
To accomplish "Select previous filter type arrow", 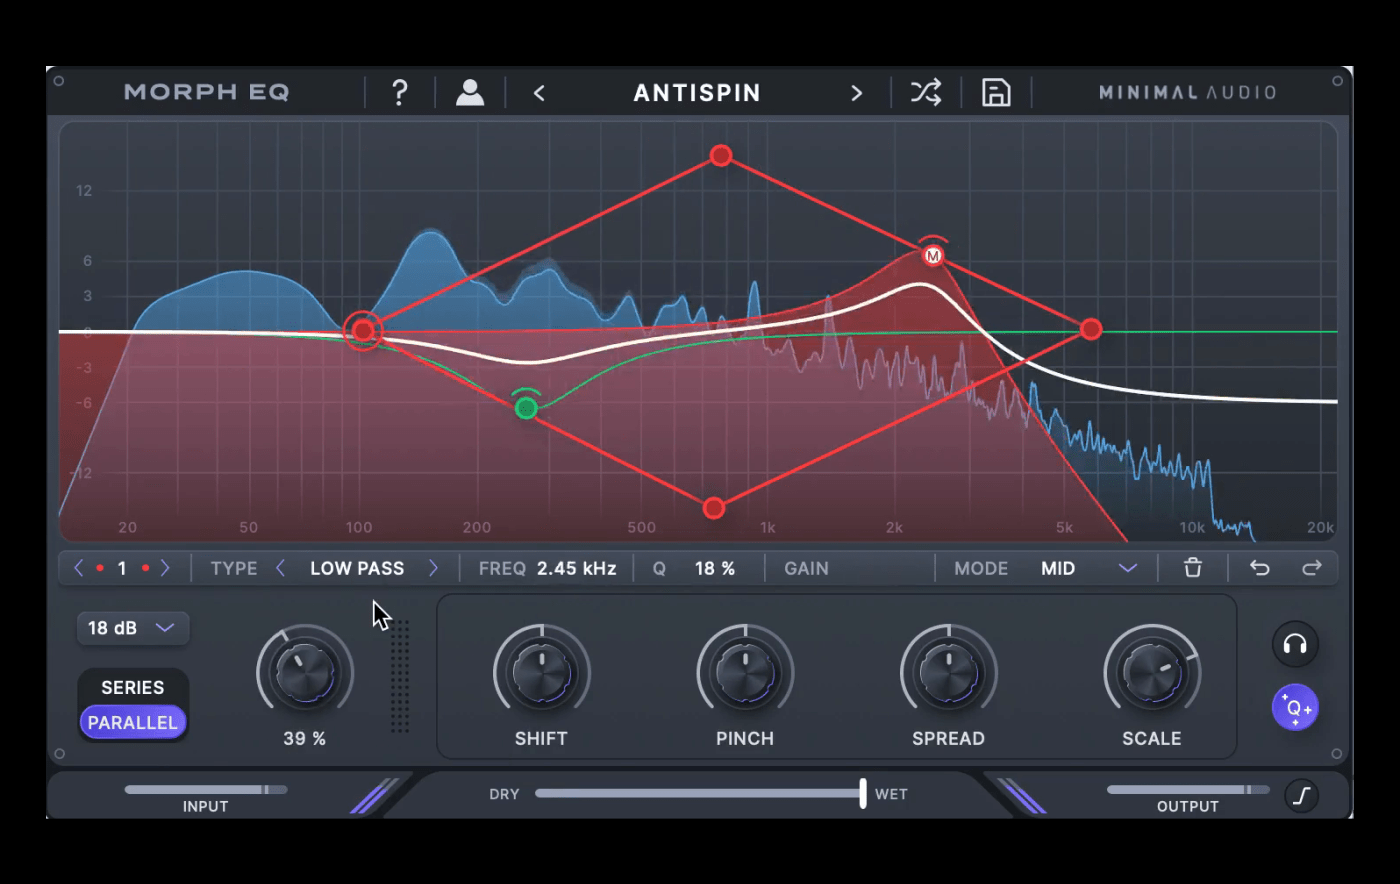I will point(281,568).
